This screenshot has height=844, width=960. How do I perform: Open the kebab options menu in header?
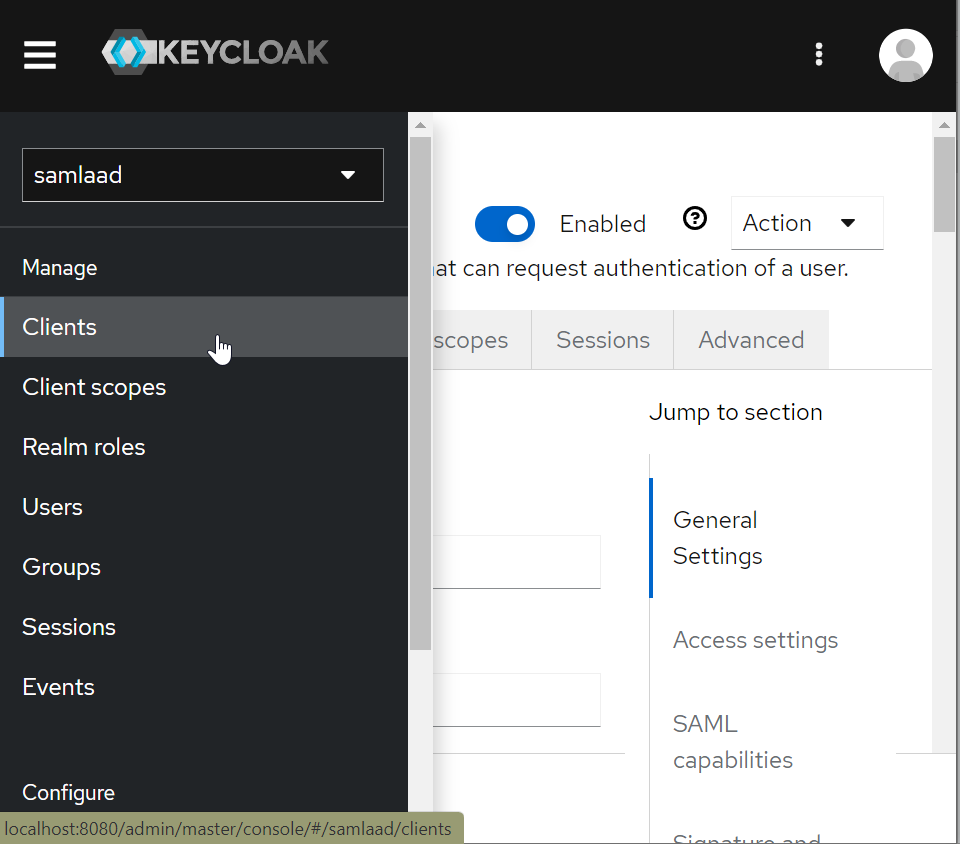coord(819,55)
